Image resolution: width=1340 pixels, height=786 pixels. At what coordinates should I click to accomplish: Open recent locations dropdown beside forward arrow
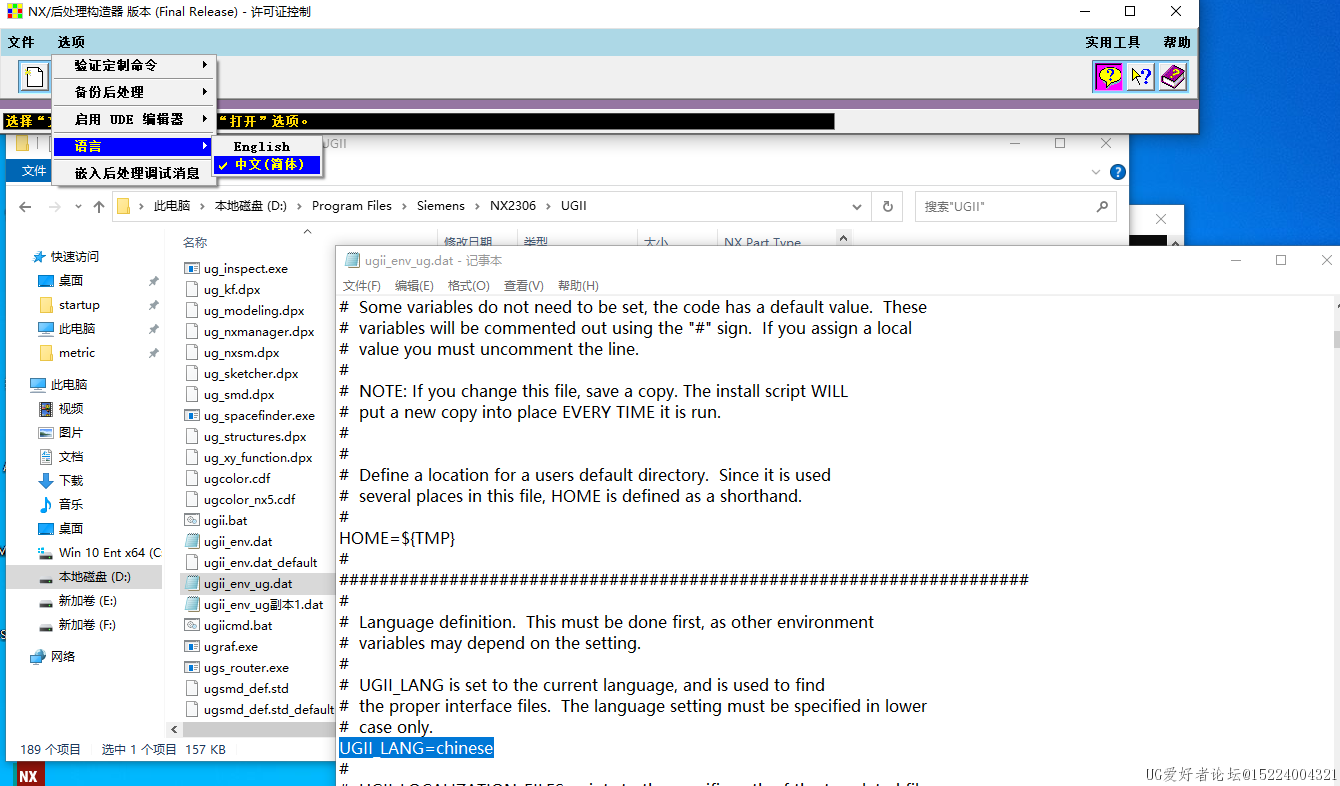click(x=77, y=207)
